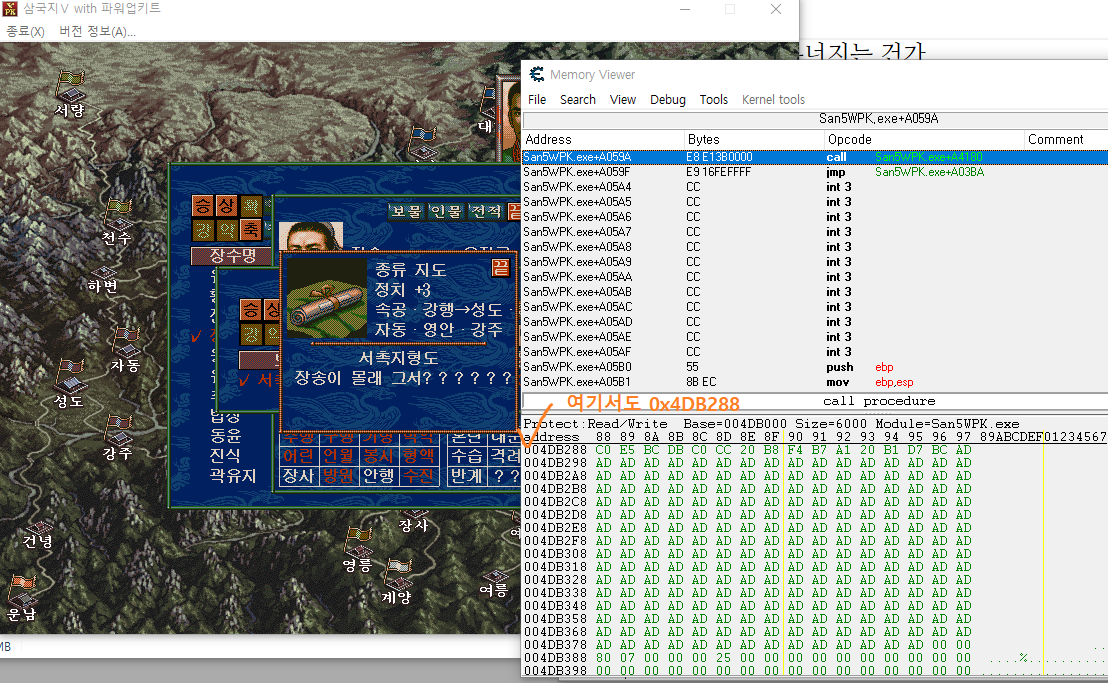Click the 수진 formation cell
1108x683 pixels.
point(418,476)
